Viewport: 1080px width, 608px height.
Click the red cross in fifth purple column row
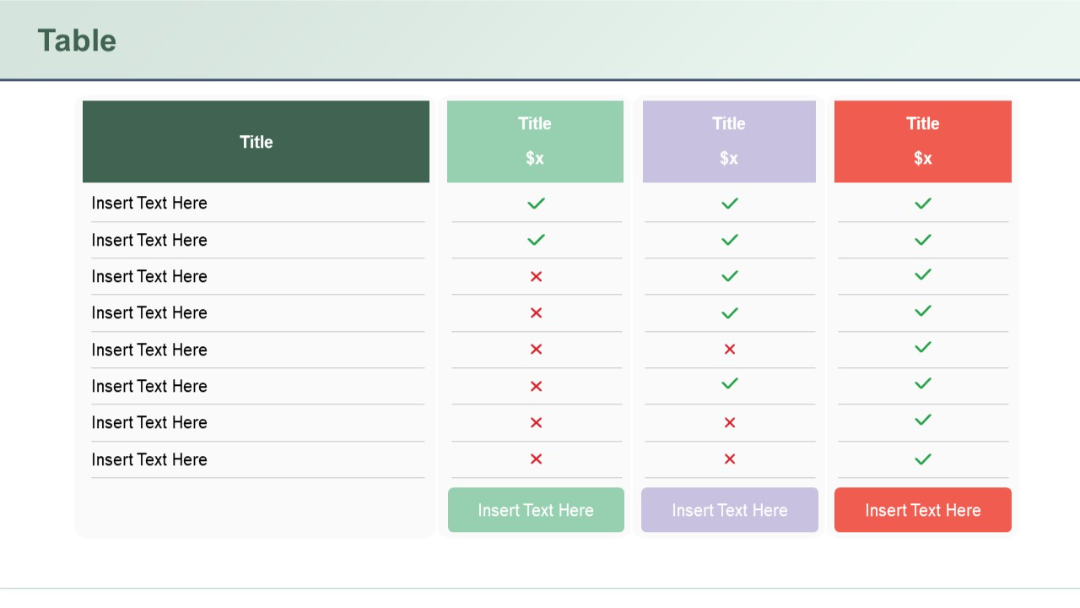729,349
